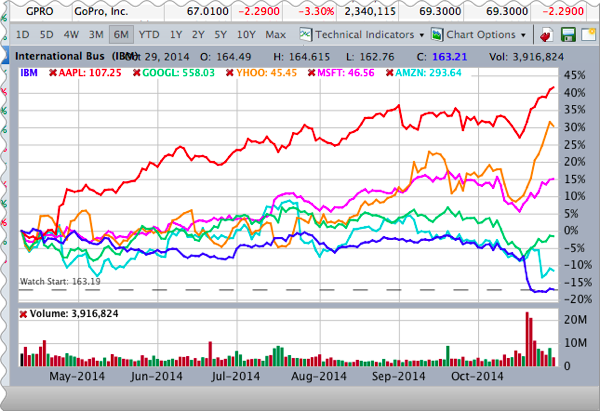Remove MSFT comparison with red X
Viewport: 600px width, 411px height.
pyautogui.click(x=312, y=73)
